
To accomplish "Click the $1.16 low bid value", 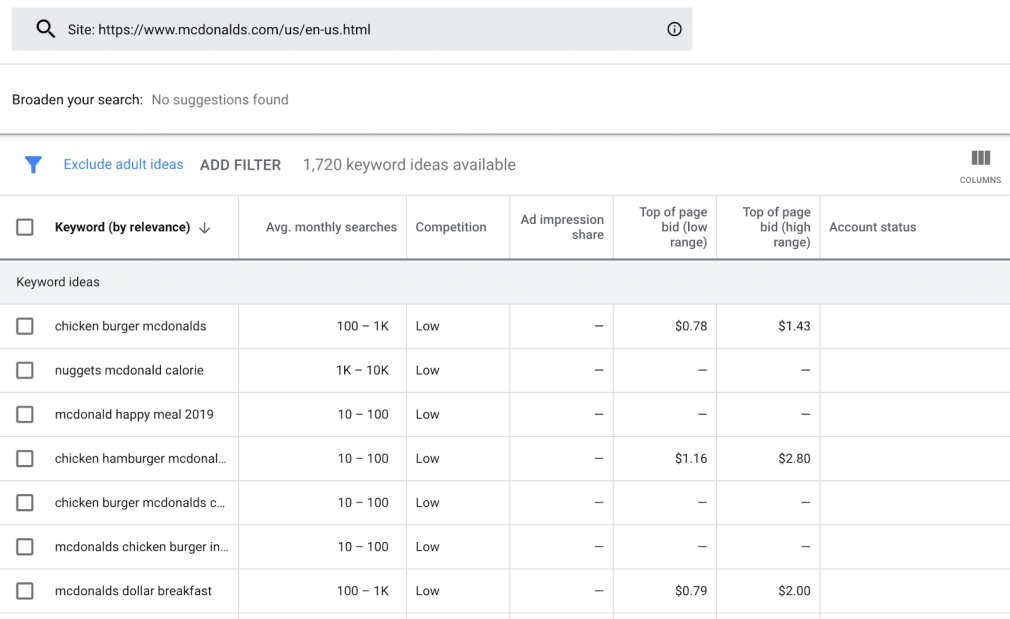I will click(x=691, y=459).
